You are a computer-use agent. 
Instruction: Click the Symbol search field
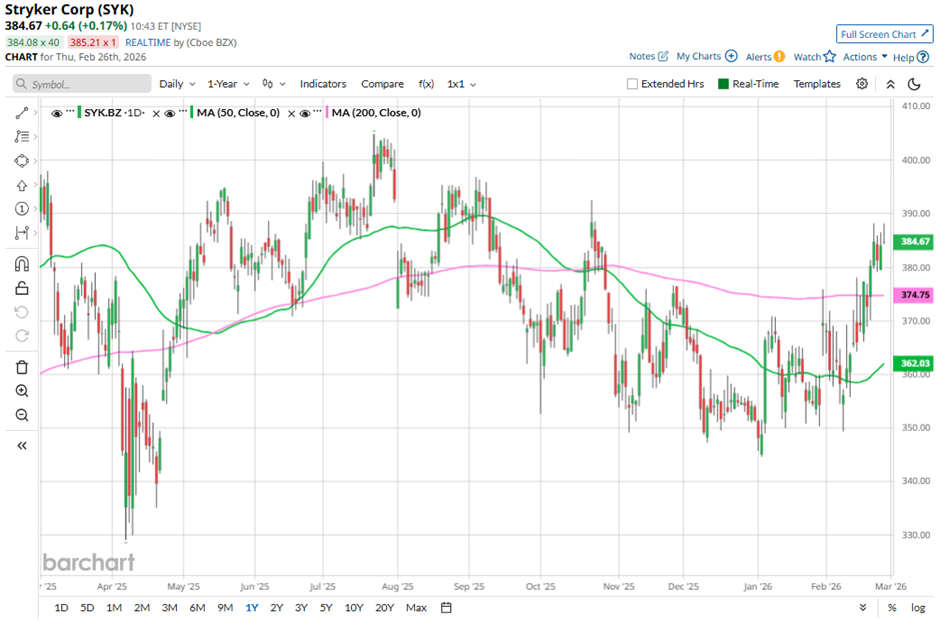click(82, 84)
